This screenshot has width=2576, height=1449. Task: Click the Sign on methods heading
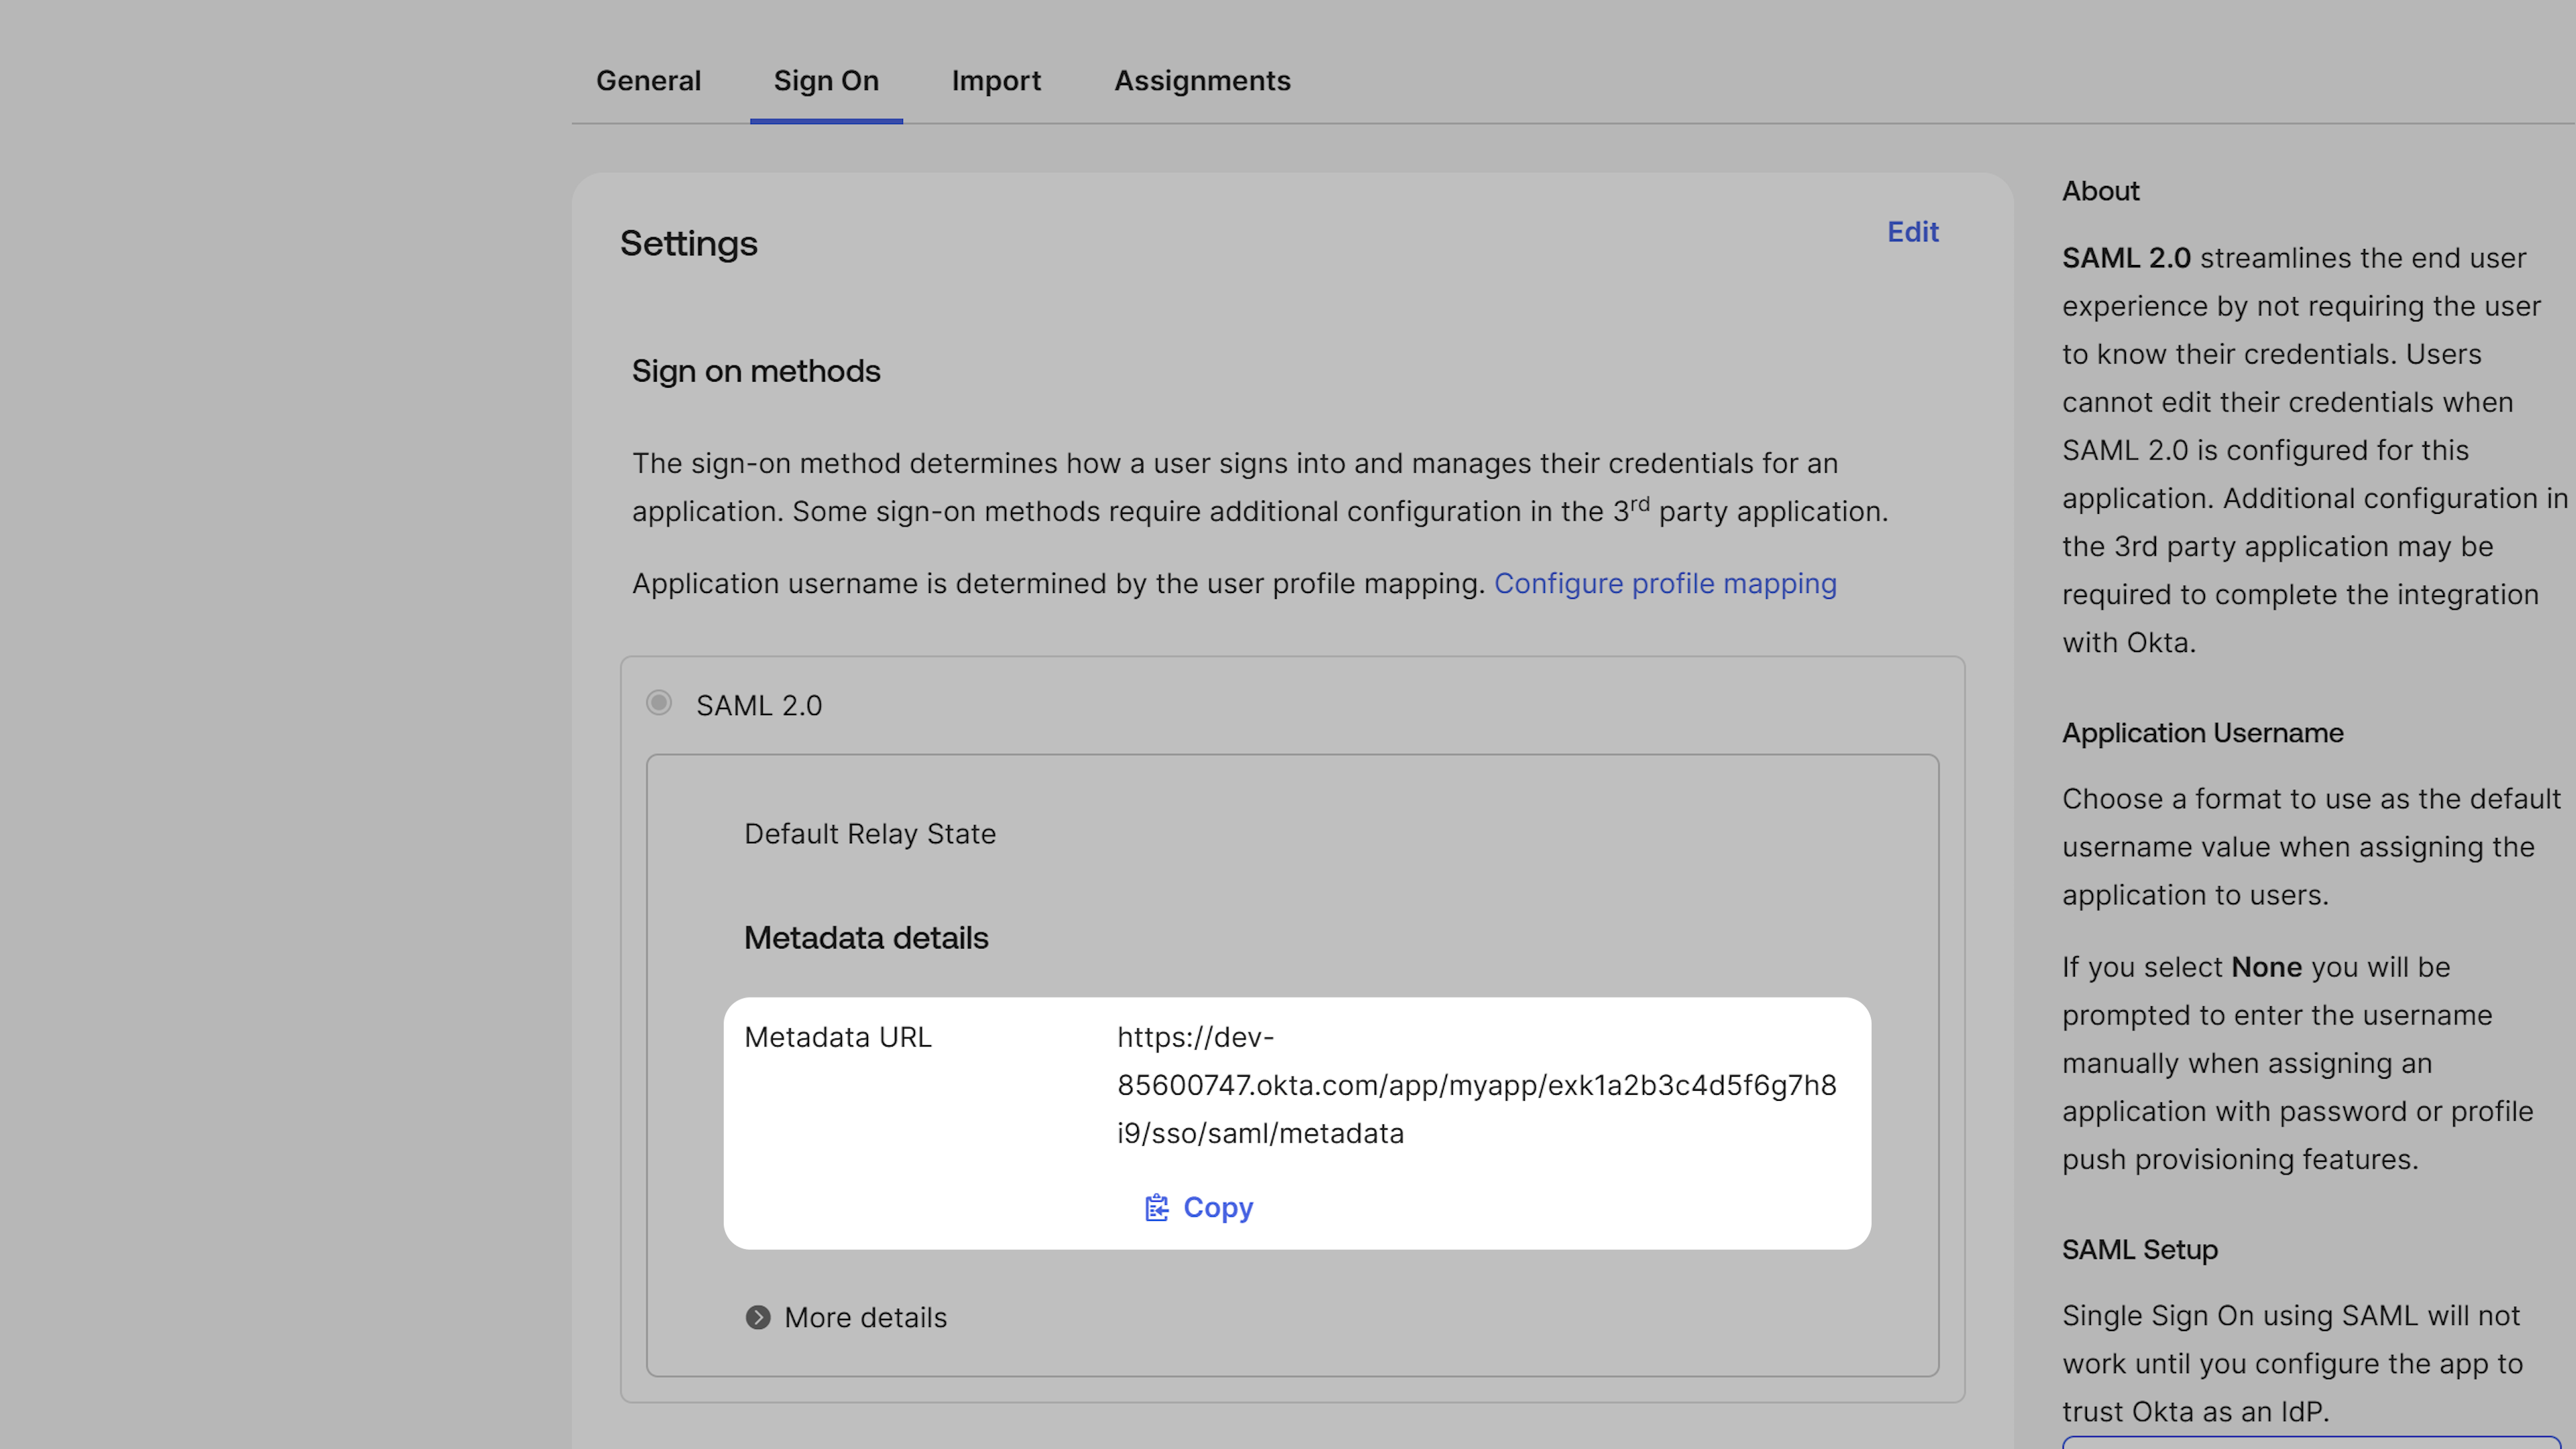tap(756, 371)
